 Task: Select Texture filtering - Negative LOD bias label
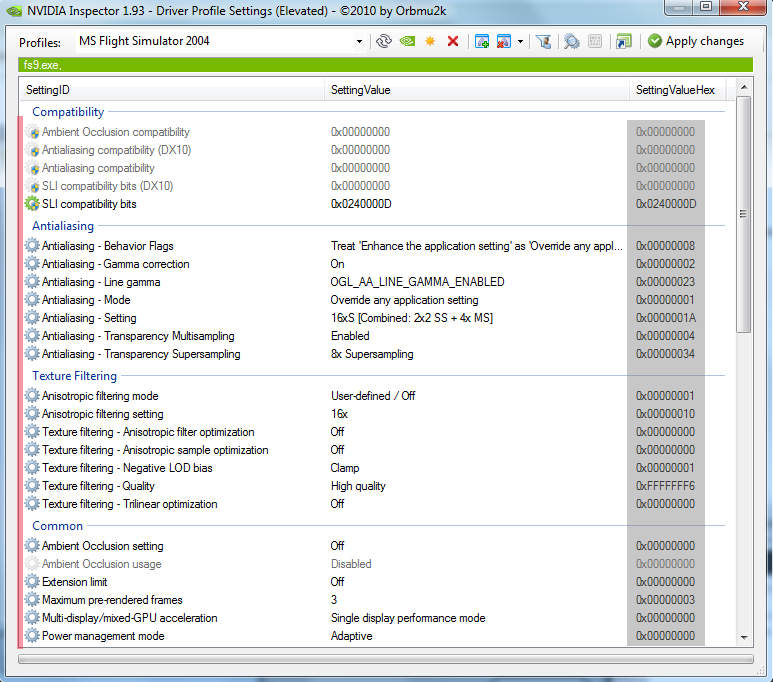[x=127, y=467]
